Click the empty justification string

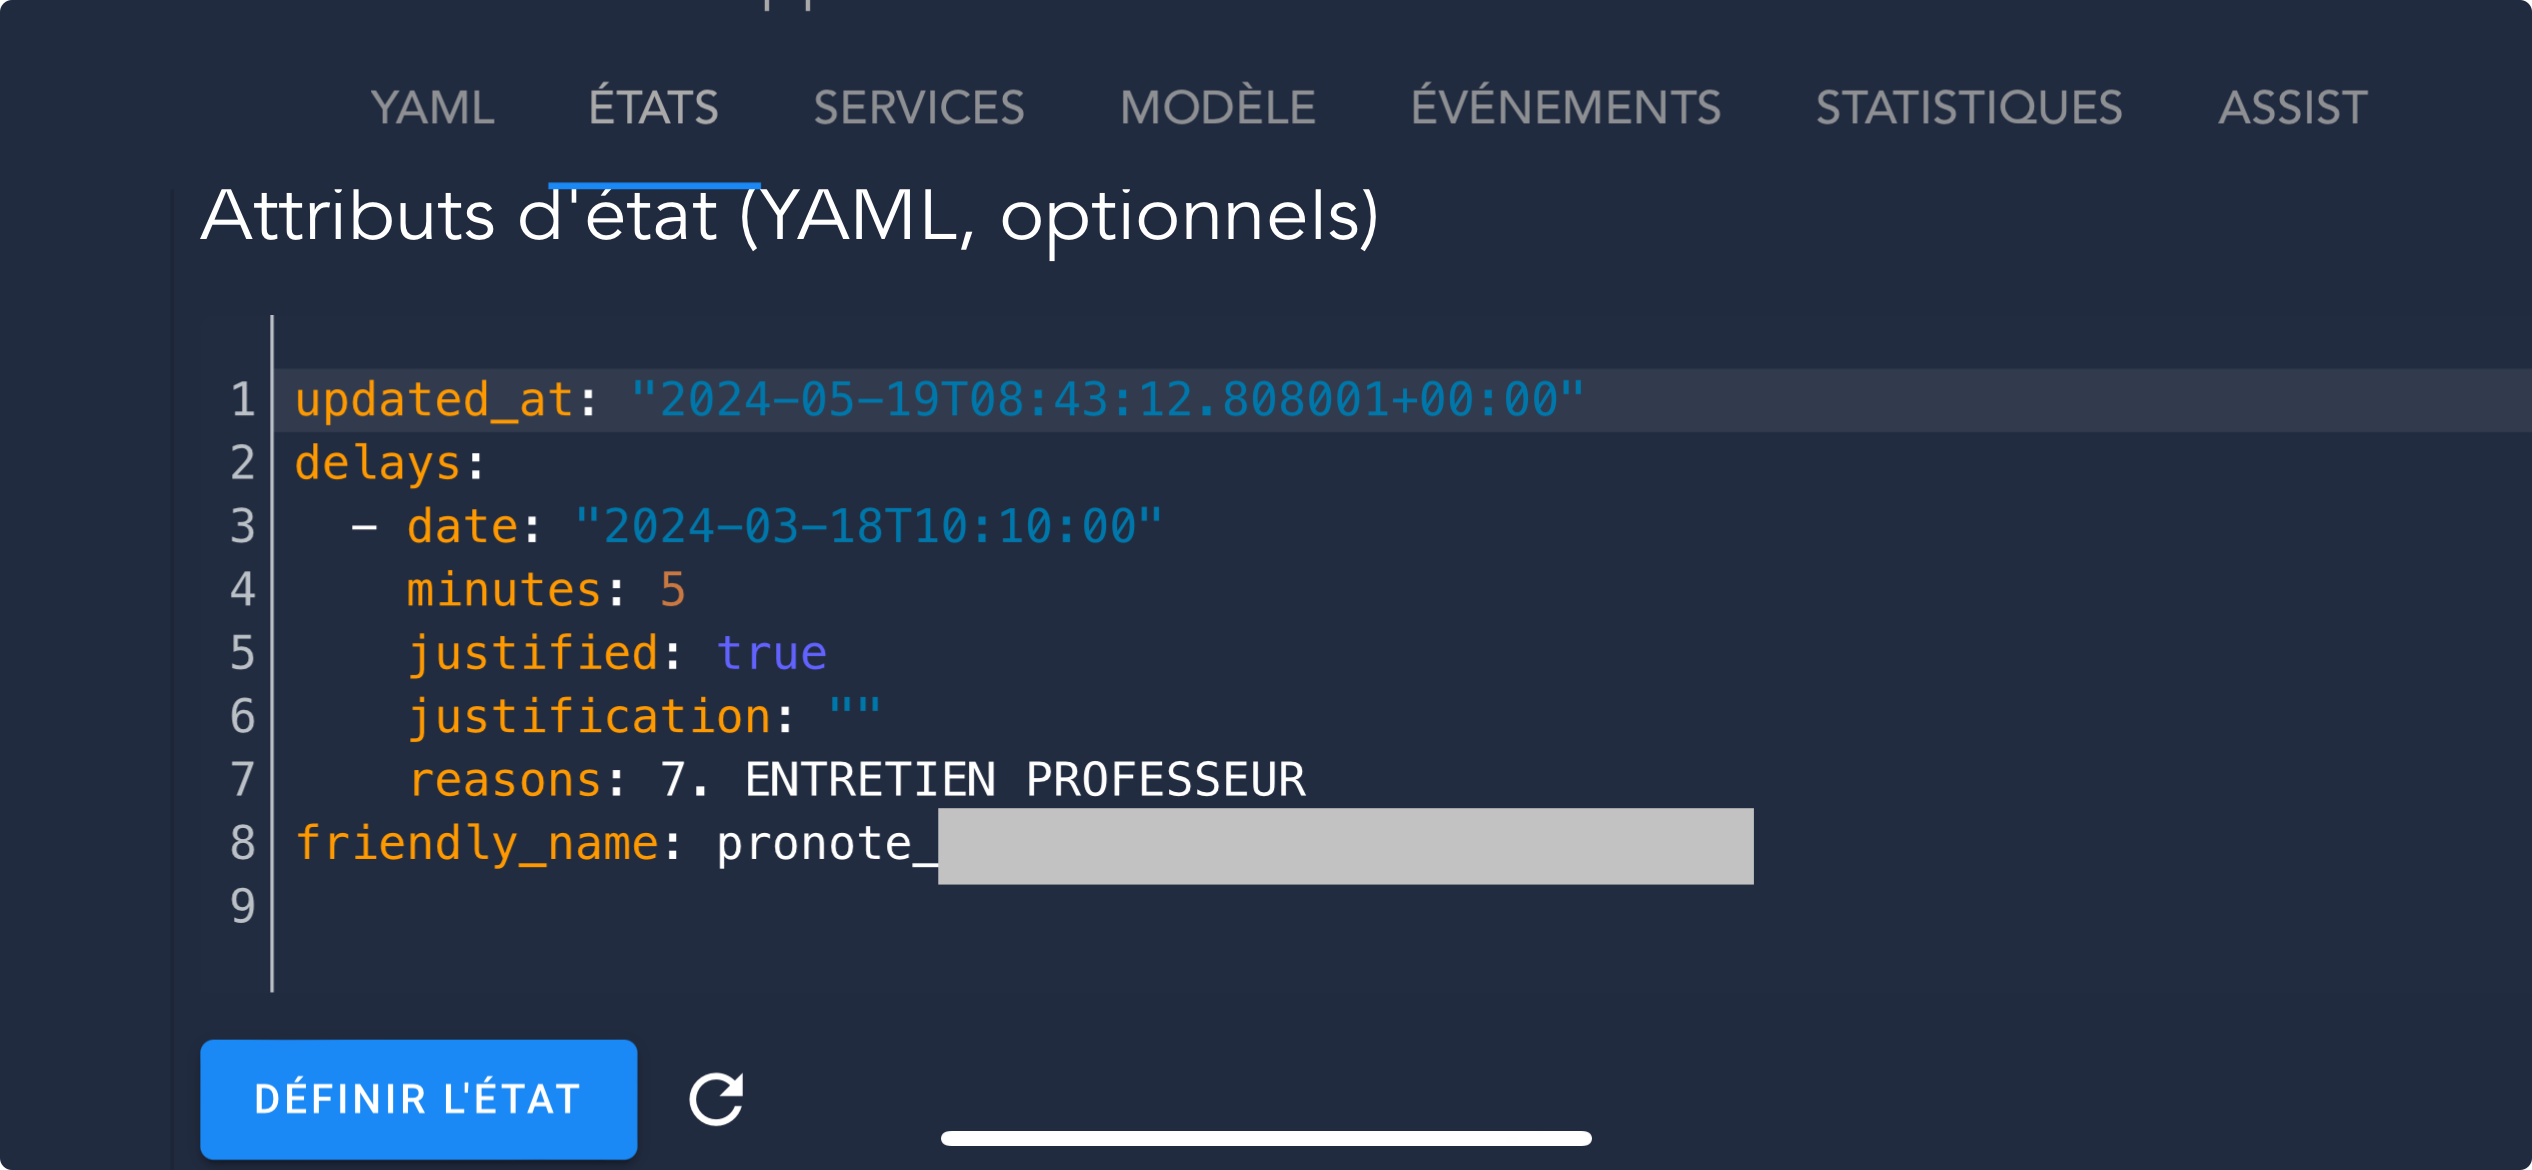(855, 716)
